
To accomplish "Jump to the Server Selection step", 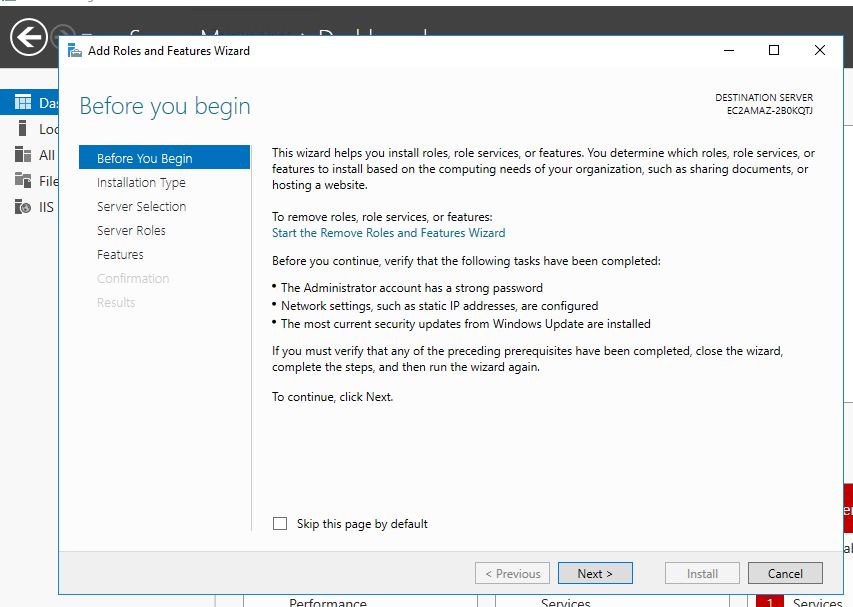I will point(141,207).
